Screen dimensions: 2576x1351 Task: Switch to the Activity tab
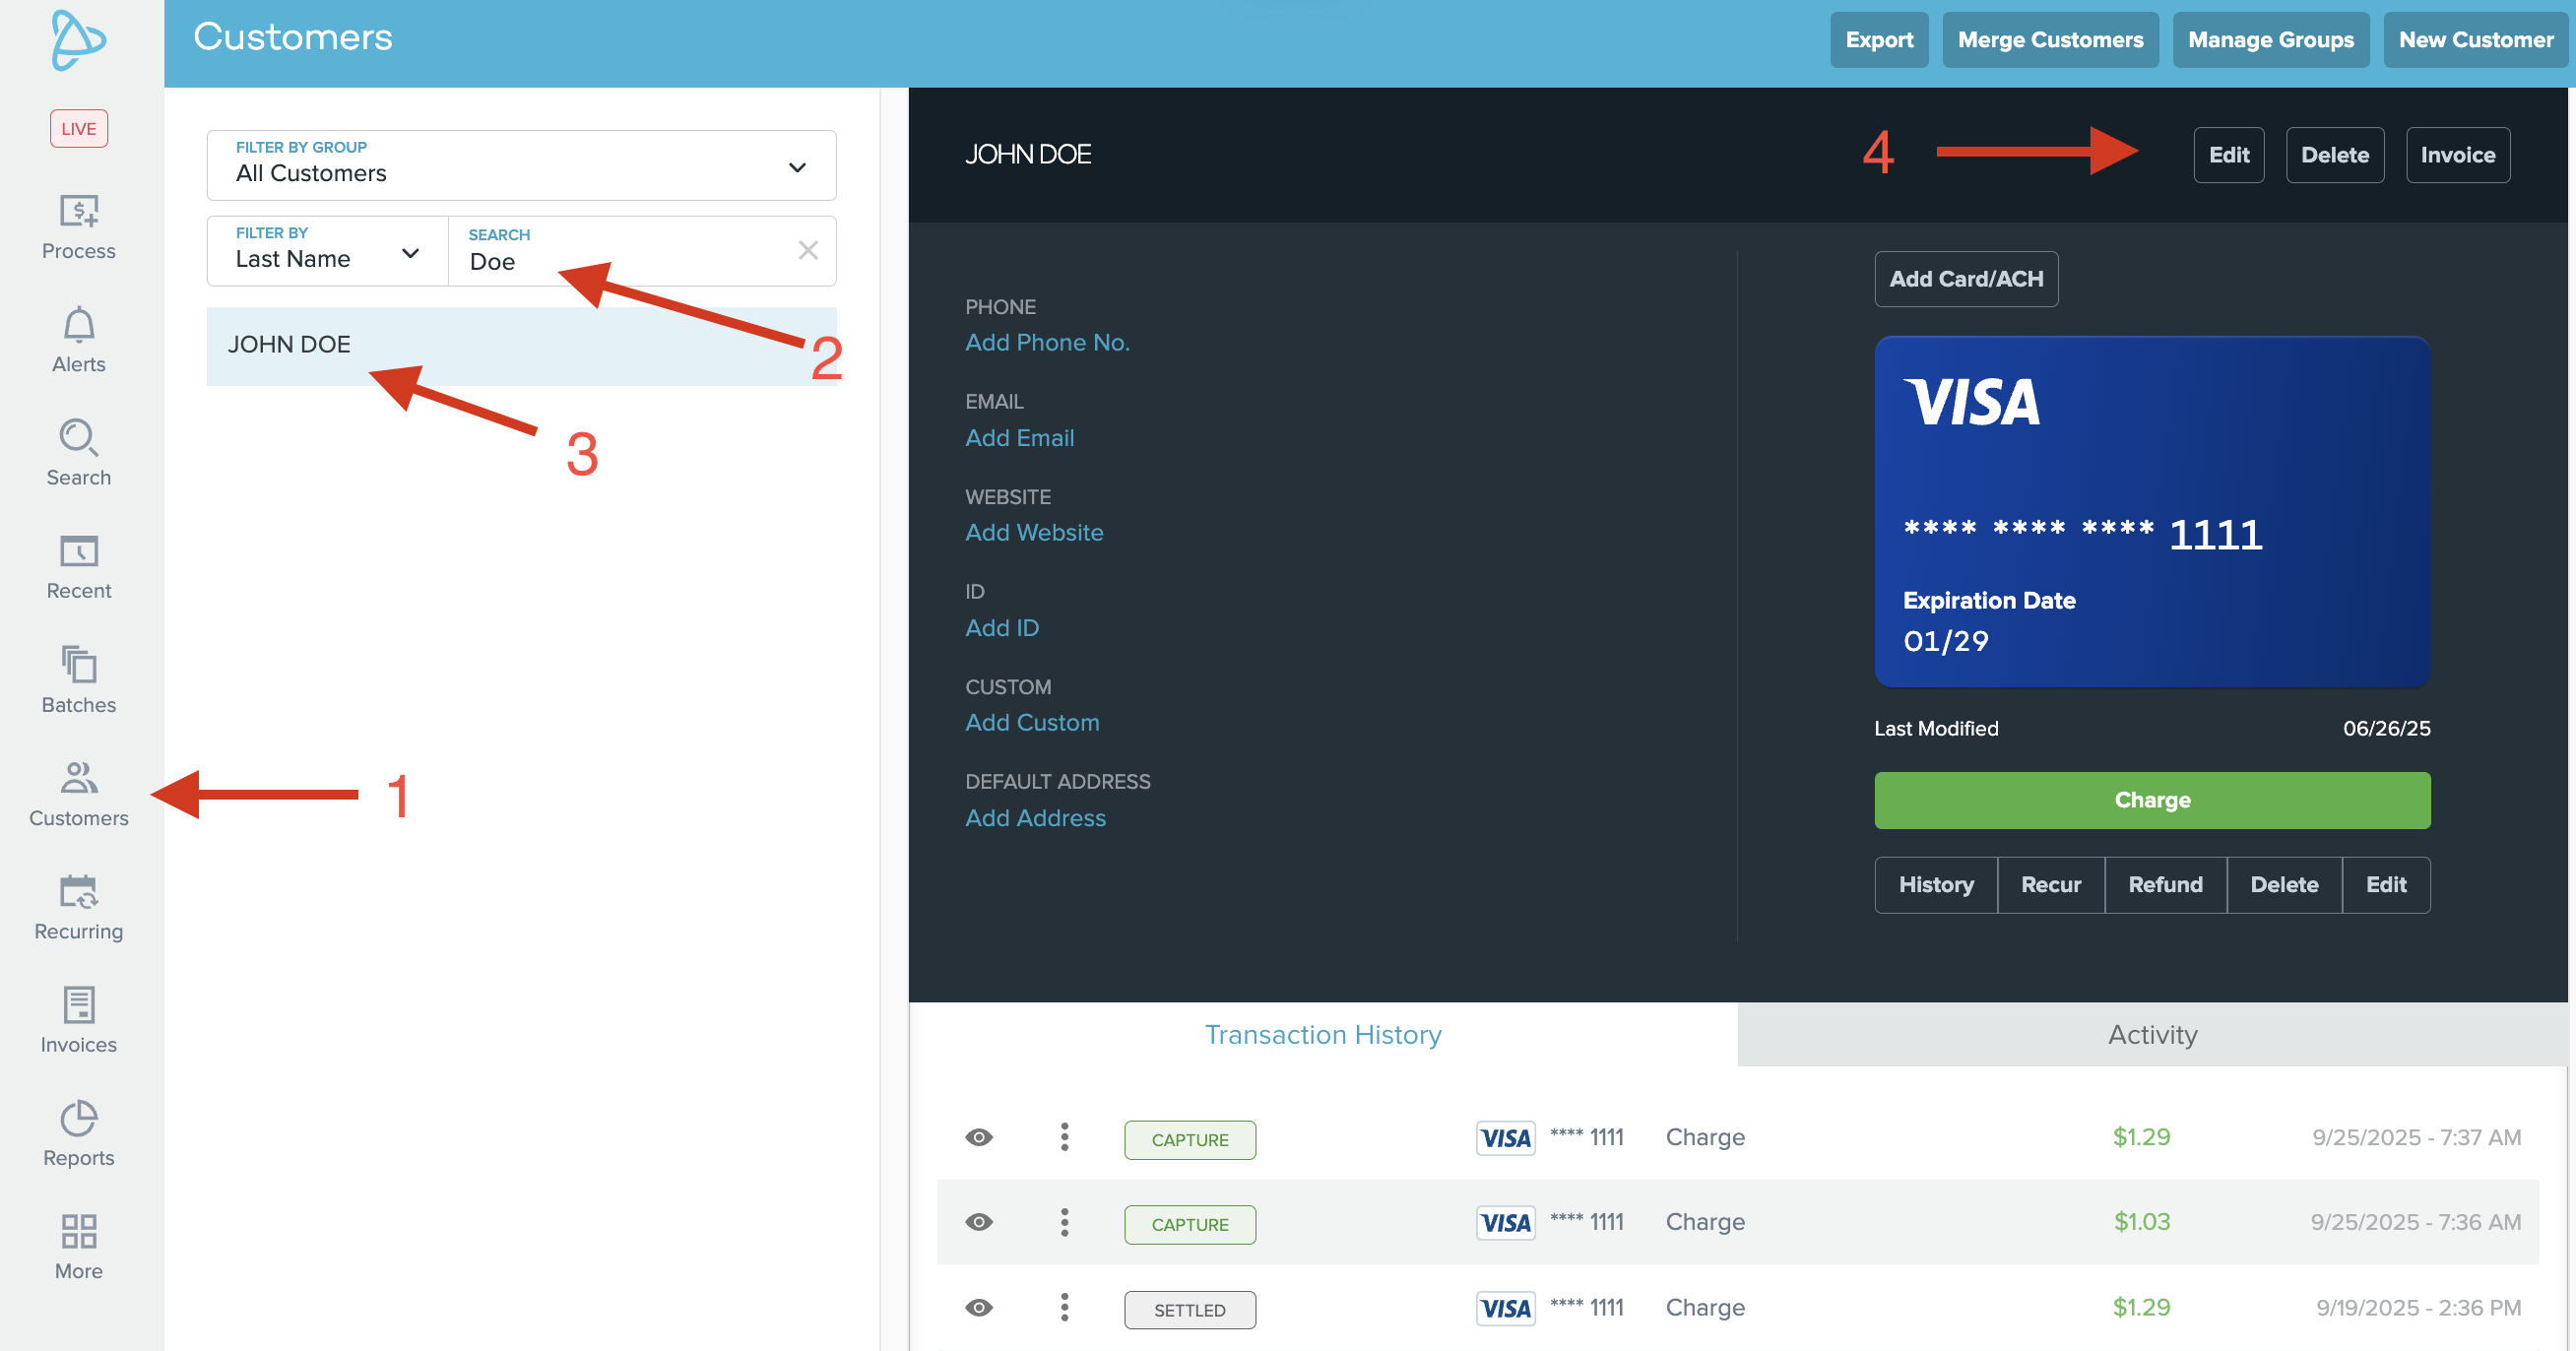[x=2152, y=1034]
